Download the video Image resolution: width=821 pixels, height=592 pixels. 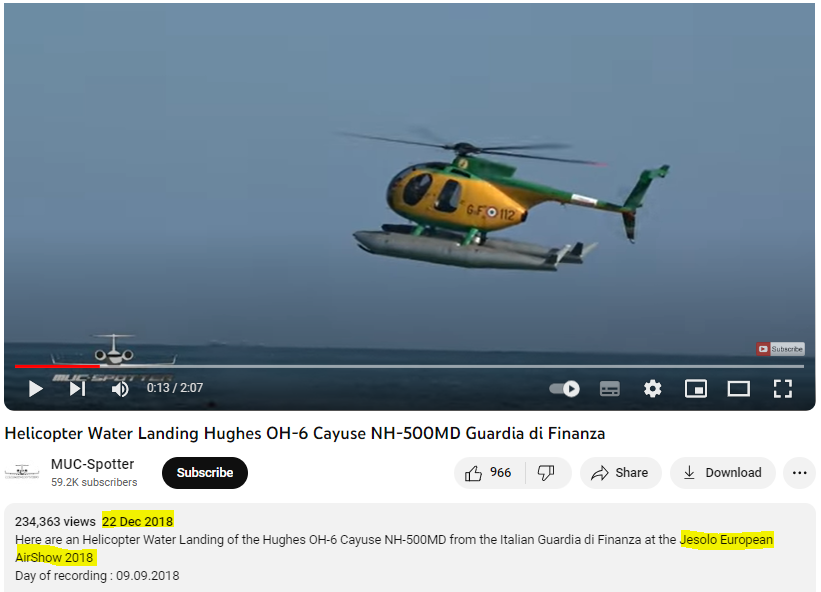[x=723, y=473]
